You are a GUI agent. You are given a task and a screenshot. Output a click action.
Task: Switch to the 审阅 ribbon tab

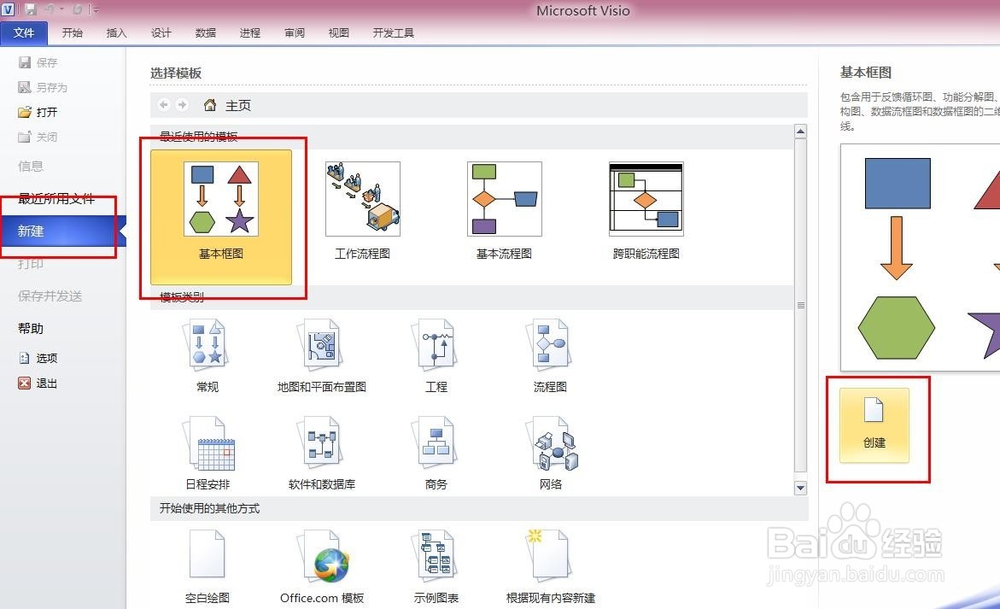pos(294,33)
